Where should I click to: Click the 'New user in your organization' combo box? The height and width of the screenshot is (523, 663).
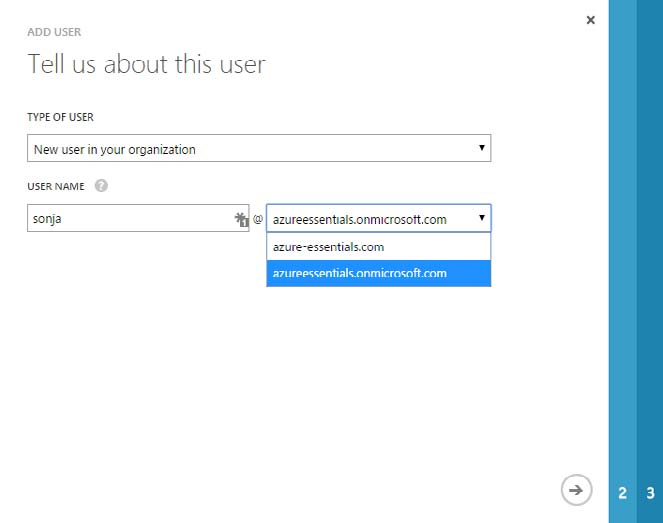pyautogui.click(x=250, y=149)
